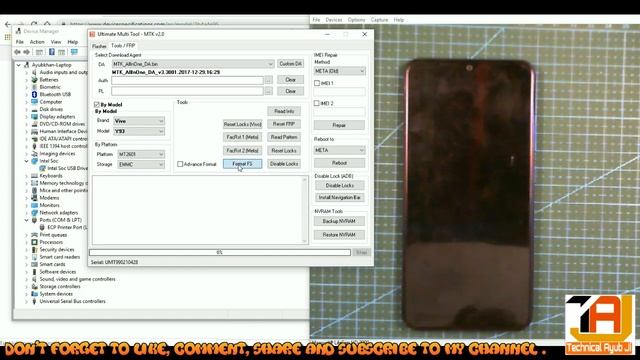Screen dimensions: 640x360
Task: Click the Format FS button
Action: (242, 164)
